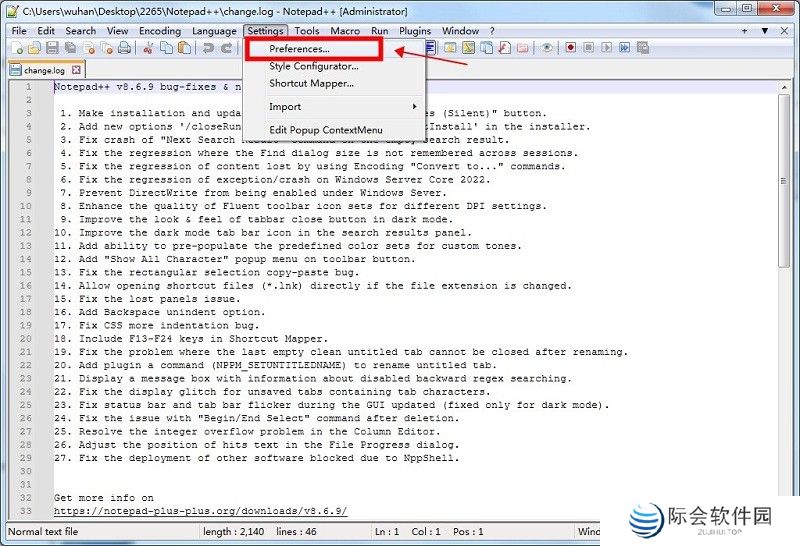Viewport: 800px width, 546px height.
Task: Open the Define your language toolbar icon
Action: click(x=451, y=48)
